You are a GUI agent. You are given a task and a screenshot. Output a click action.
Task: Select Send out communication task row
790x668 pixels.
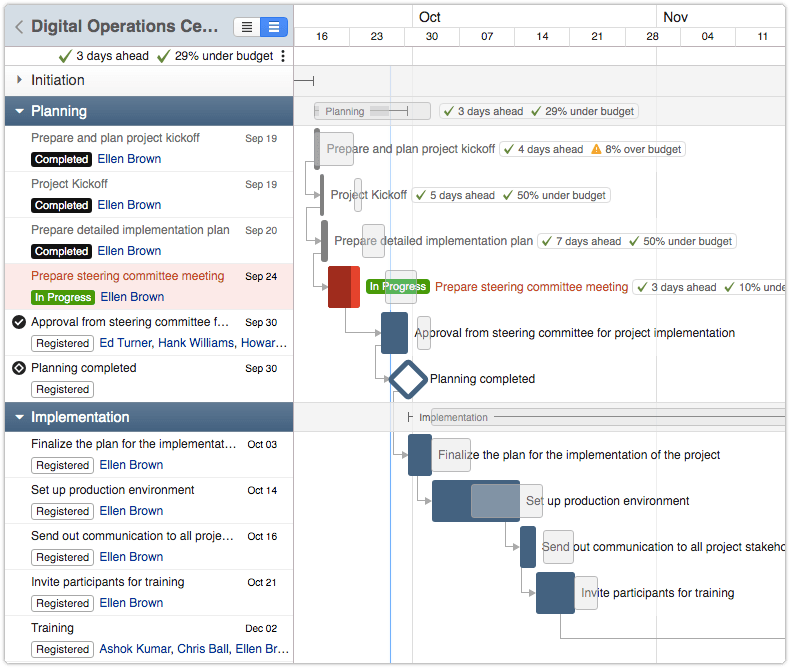pos(149,547)
